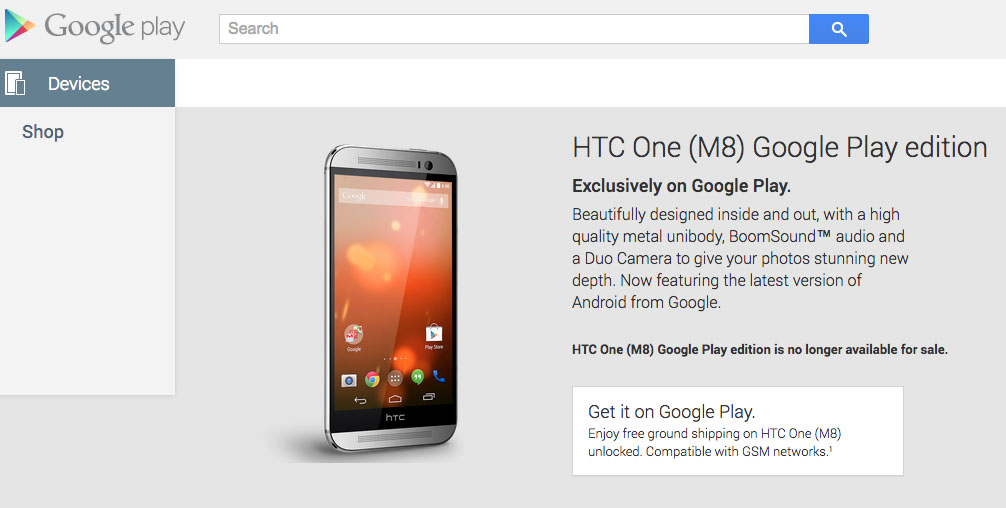Click the camera icon in phone dock
This screenshot has height=508, width=1006.
coord(348,381)
